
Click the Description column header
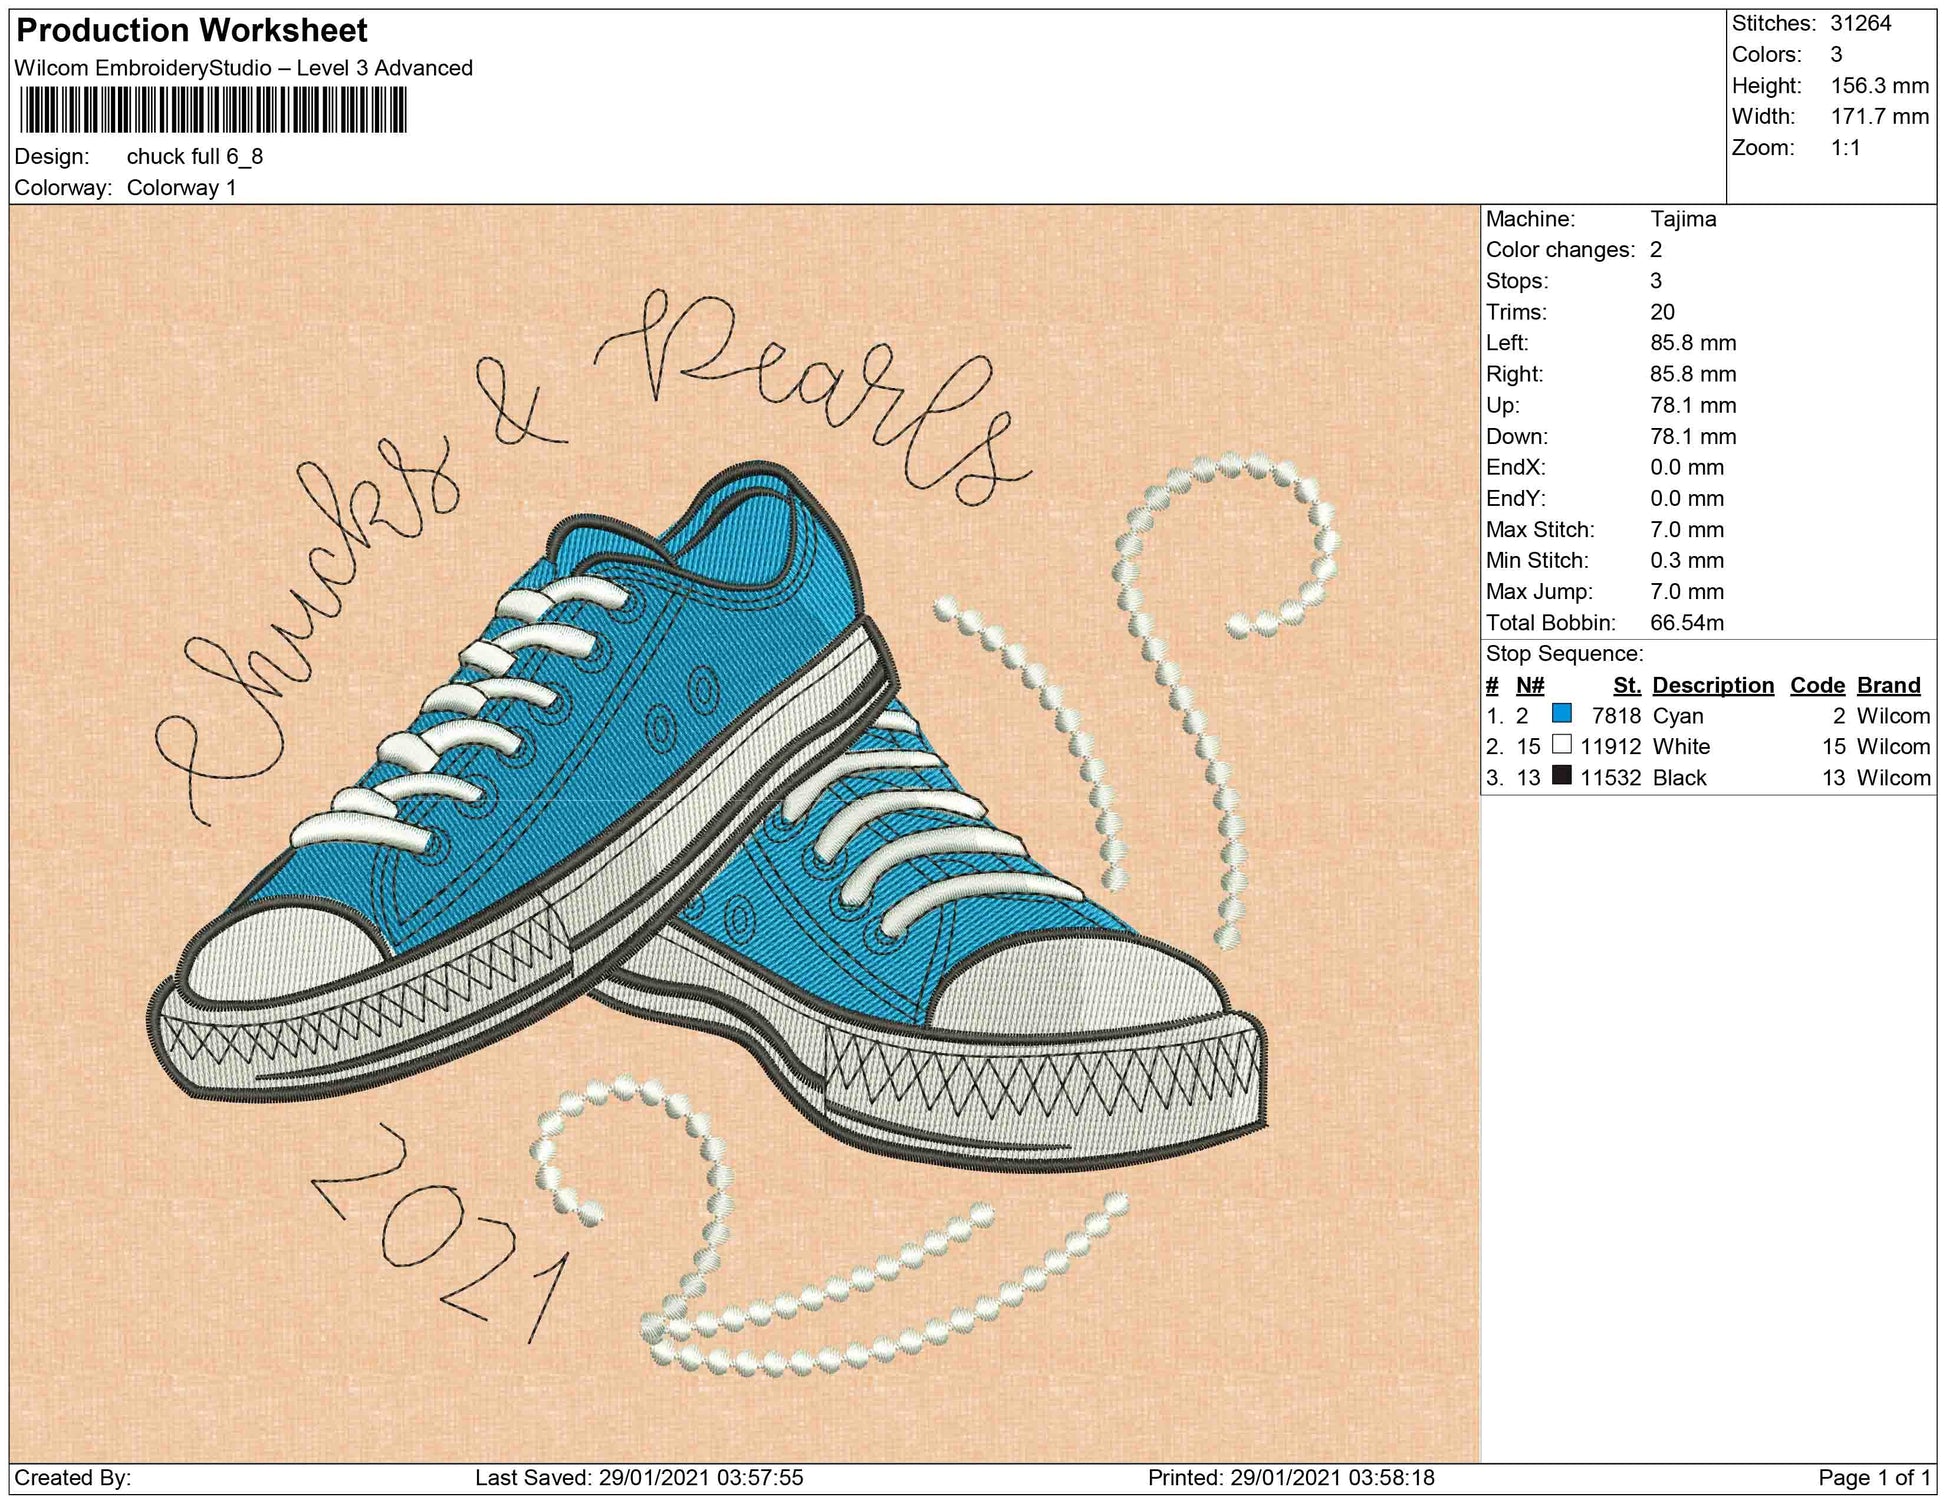pos(1712,685)
